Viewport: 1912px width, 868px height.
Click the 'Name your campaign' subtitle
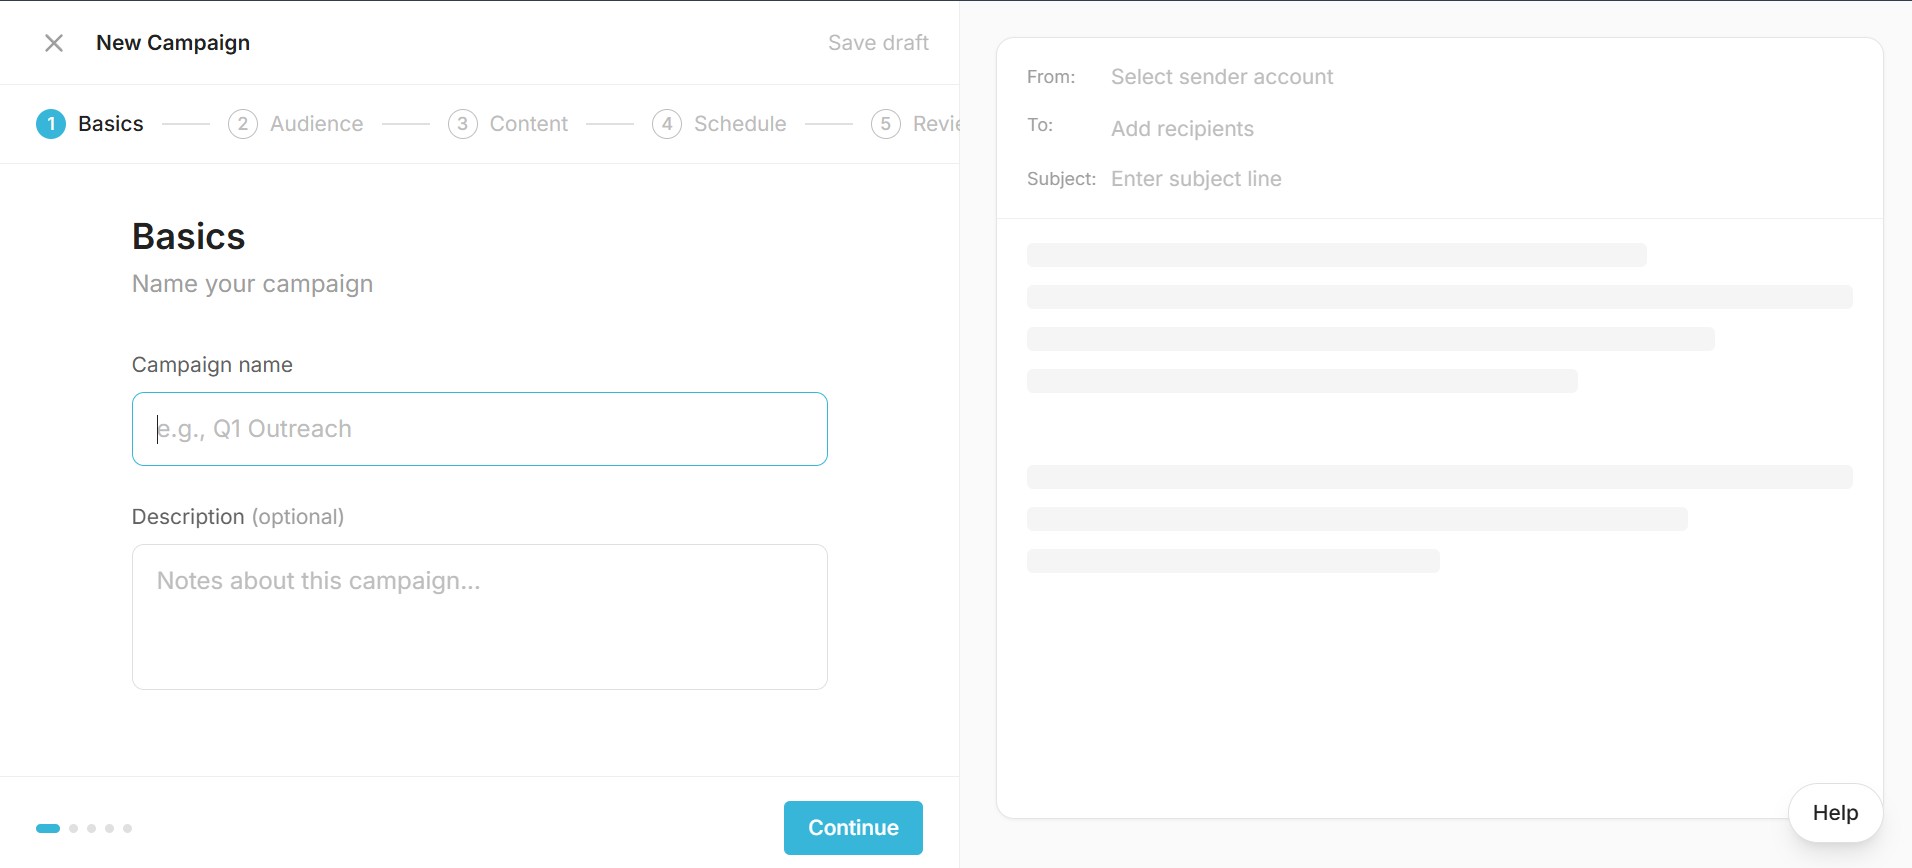[x=252, y=284]
